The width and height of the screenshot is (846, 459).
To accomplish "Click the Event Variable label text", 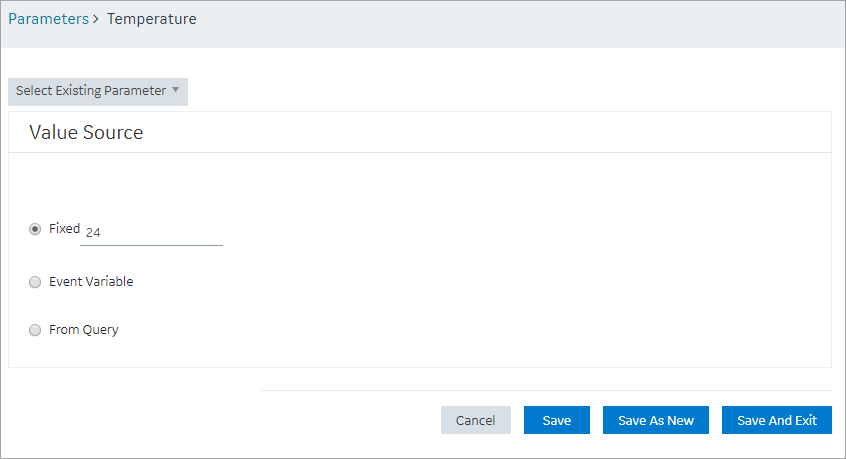I will tap(91, 282).
